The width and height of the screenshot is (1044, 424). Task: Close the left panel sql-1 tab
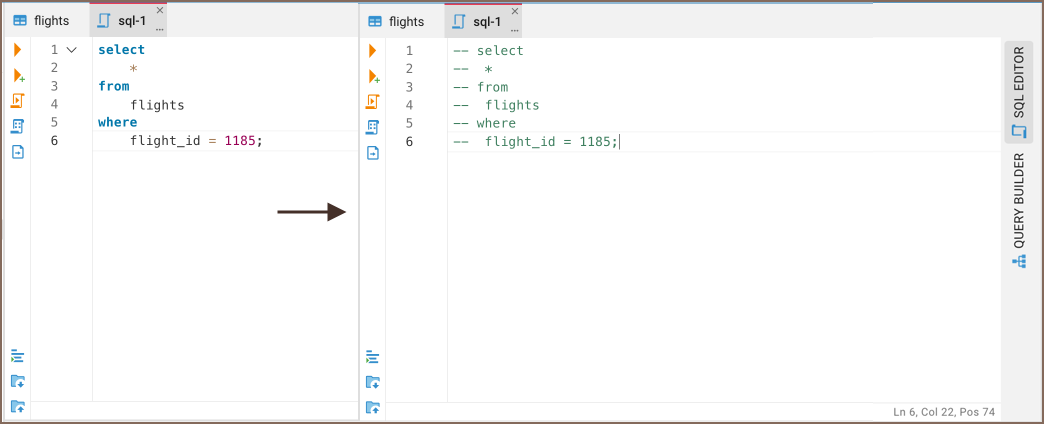pos(160,11)
